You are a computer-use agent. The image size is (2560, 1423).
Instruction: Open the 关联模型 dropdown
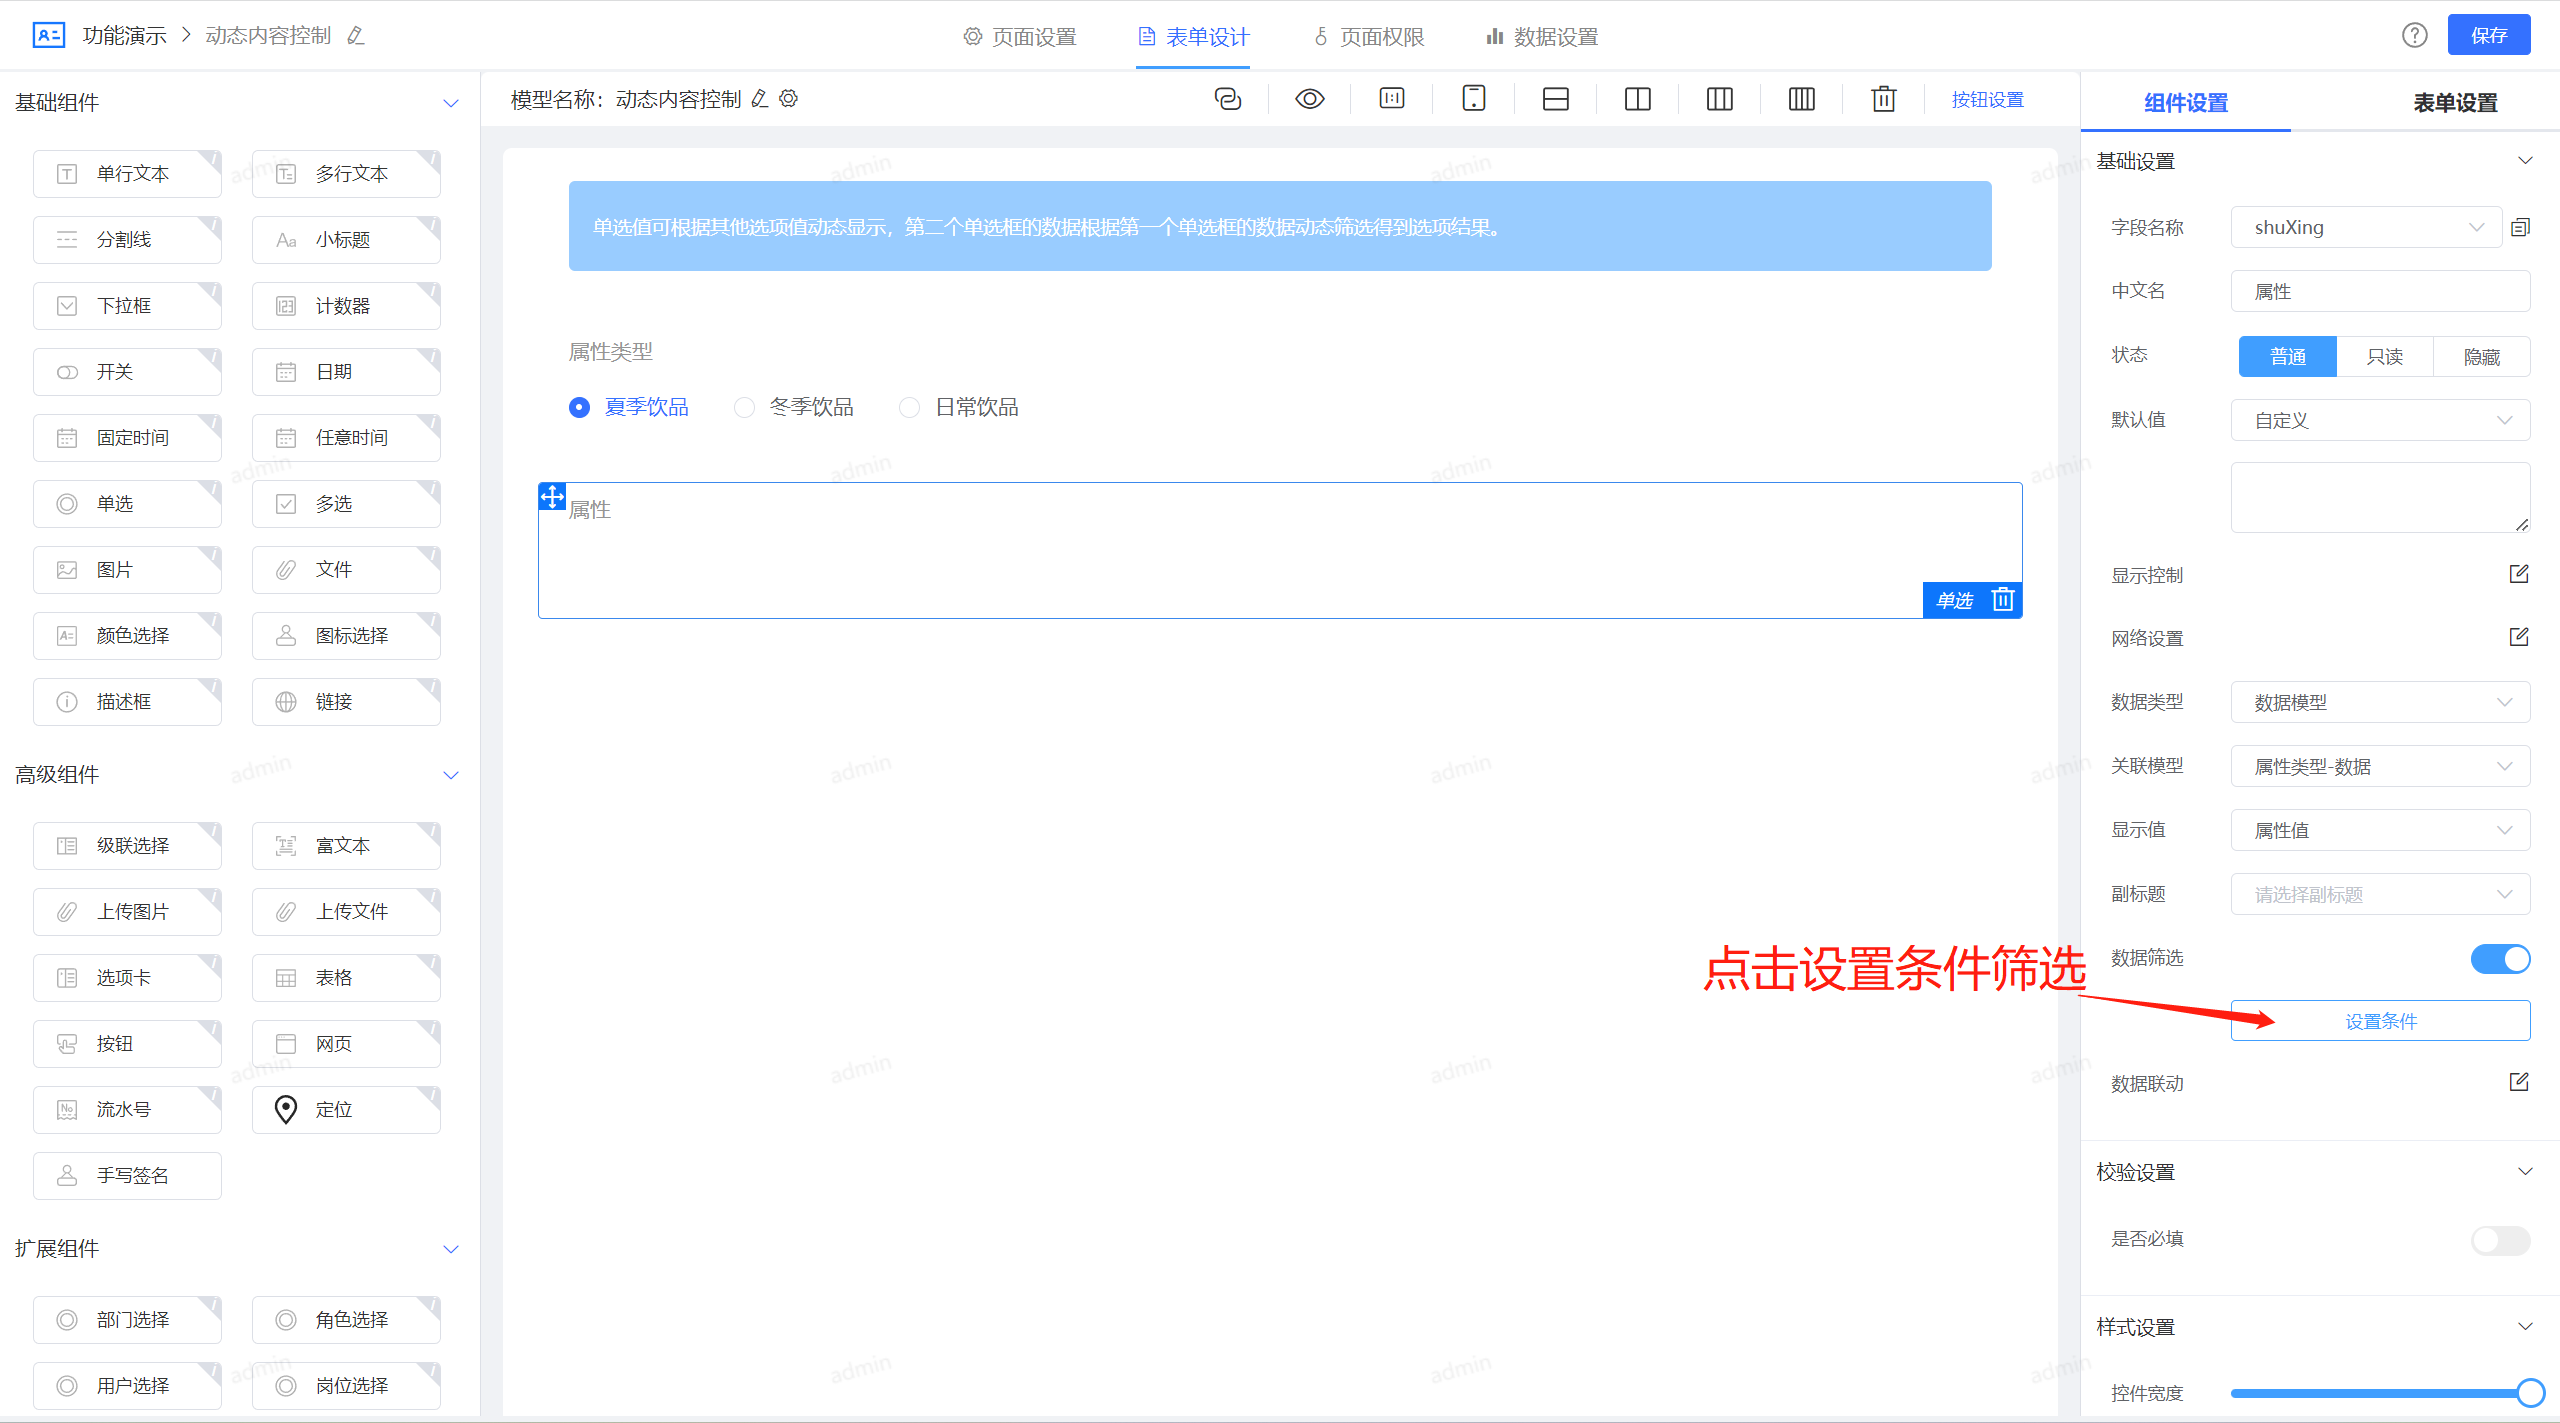tap(2380, 767)
